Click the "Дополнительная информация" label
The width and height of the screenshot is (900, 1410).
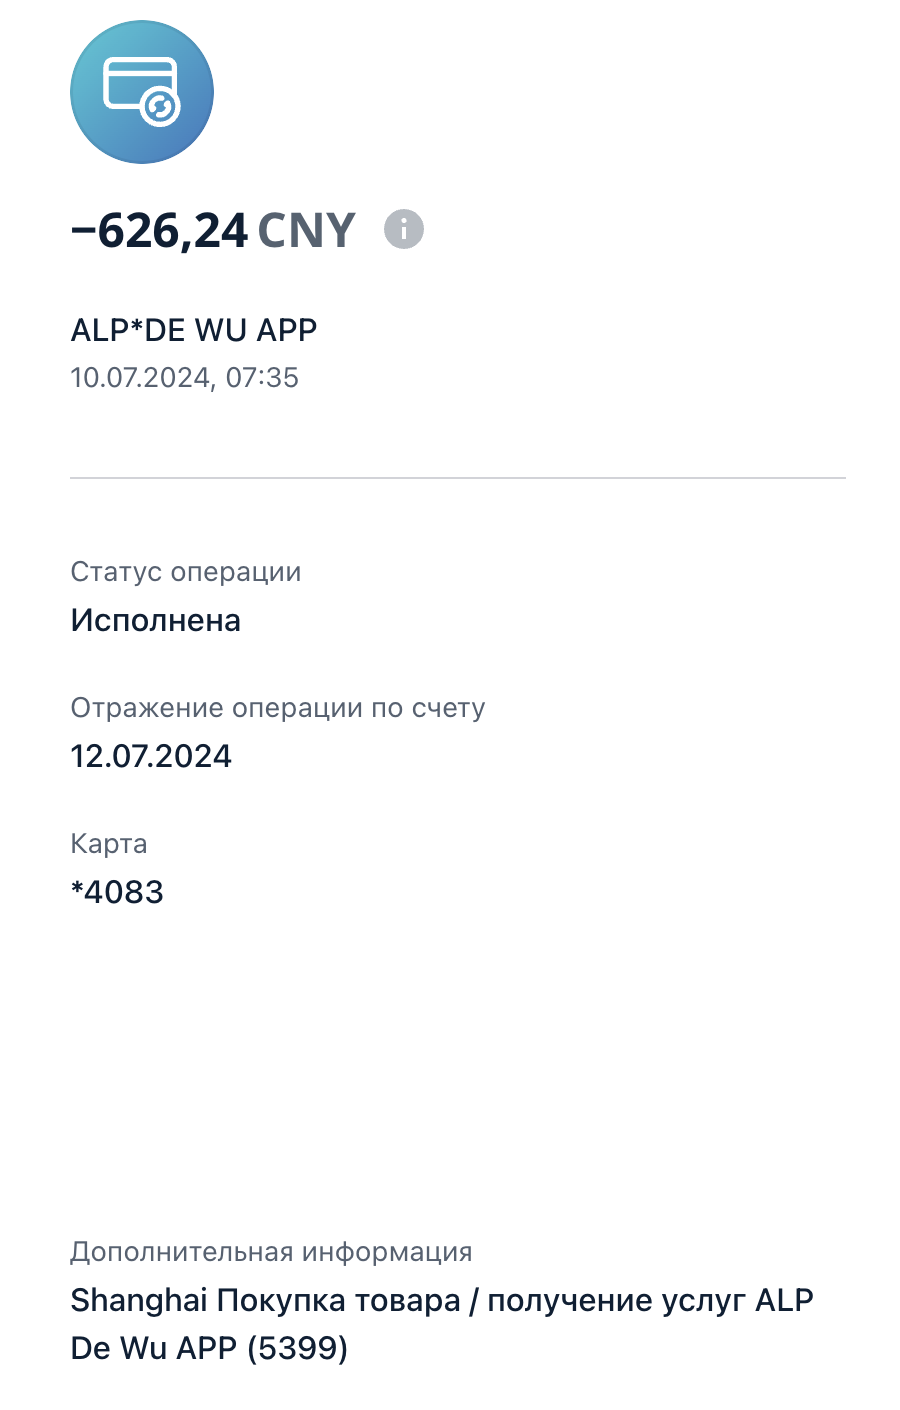[x=271, y=1252]
